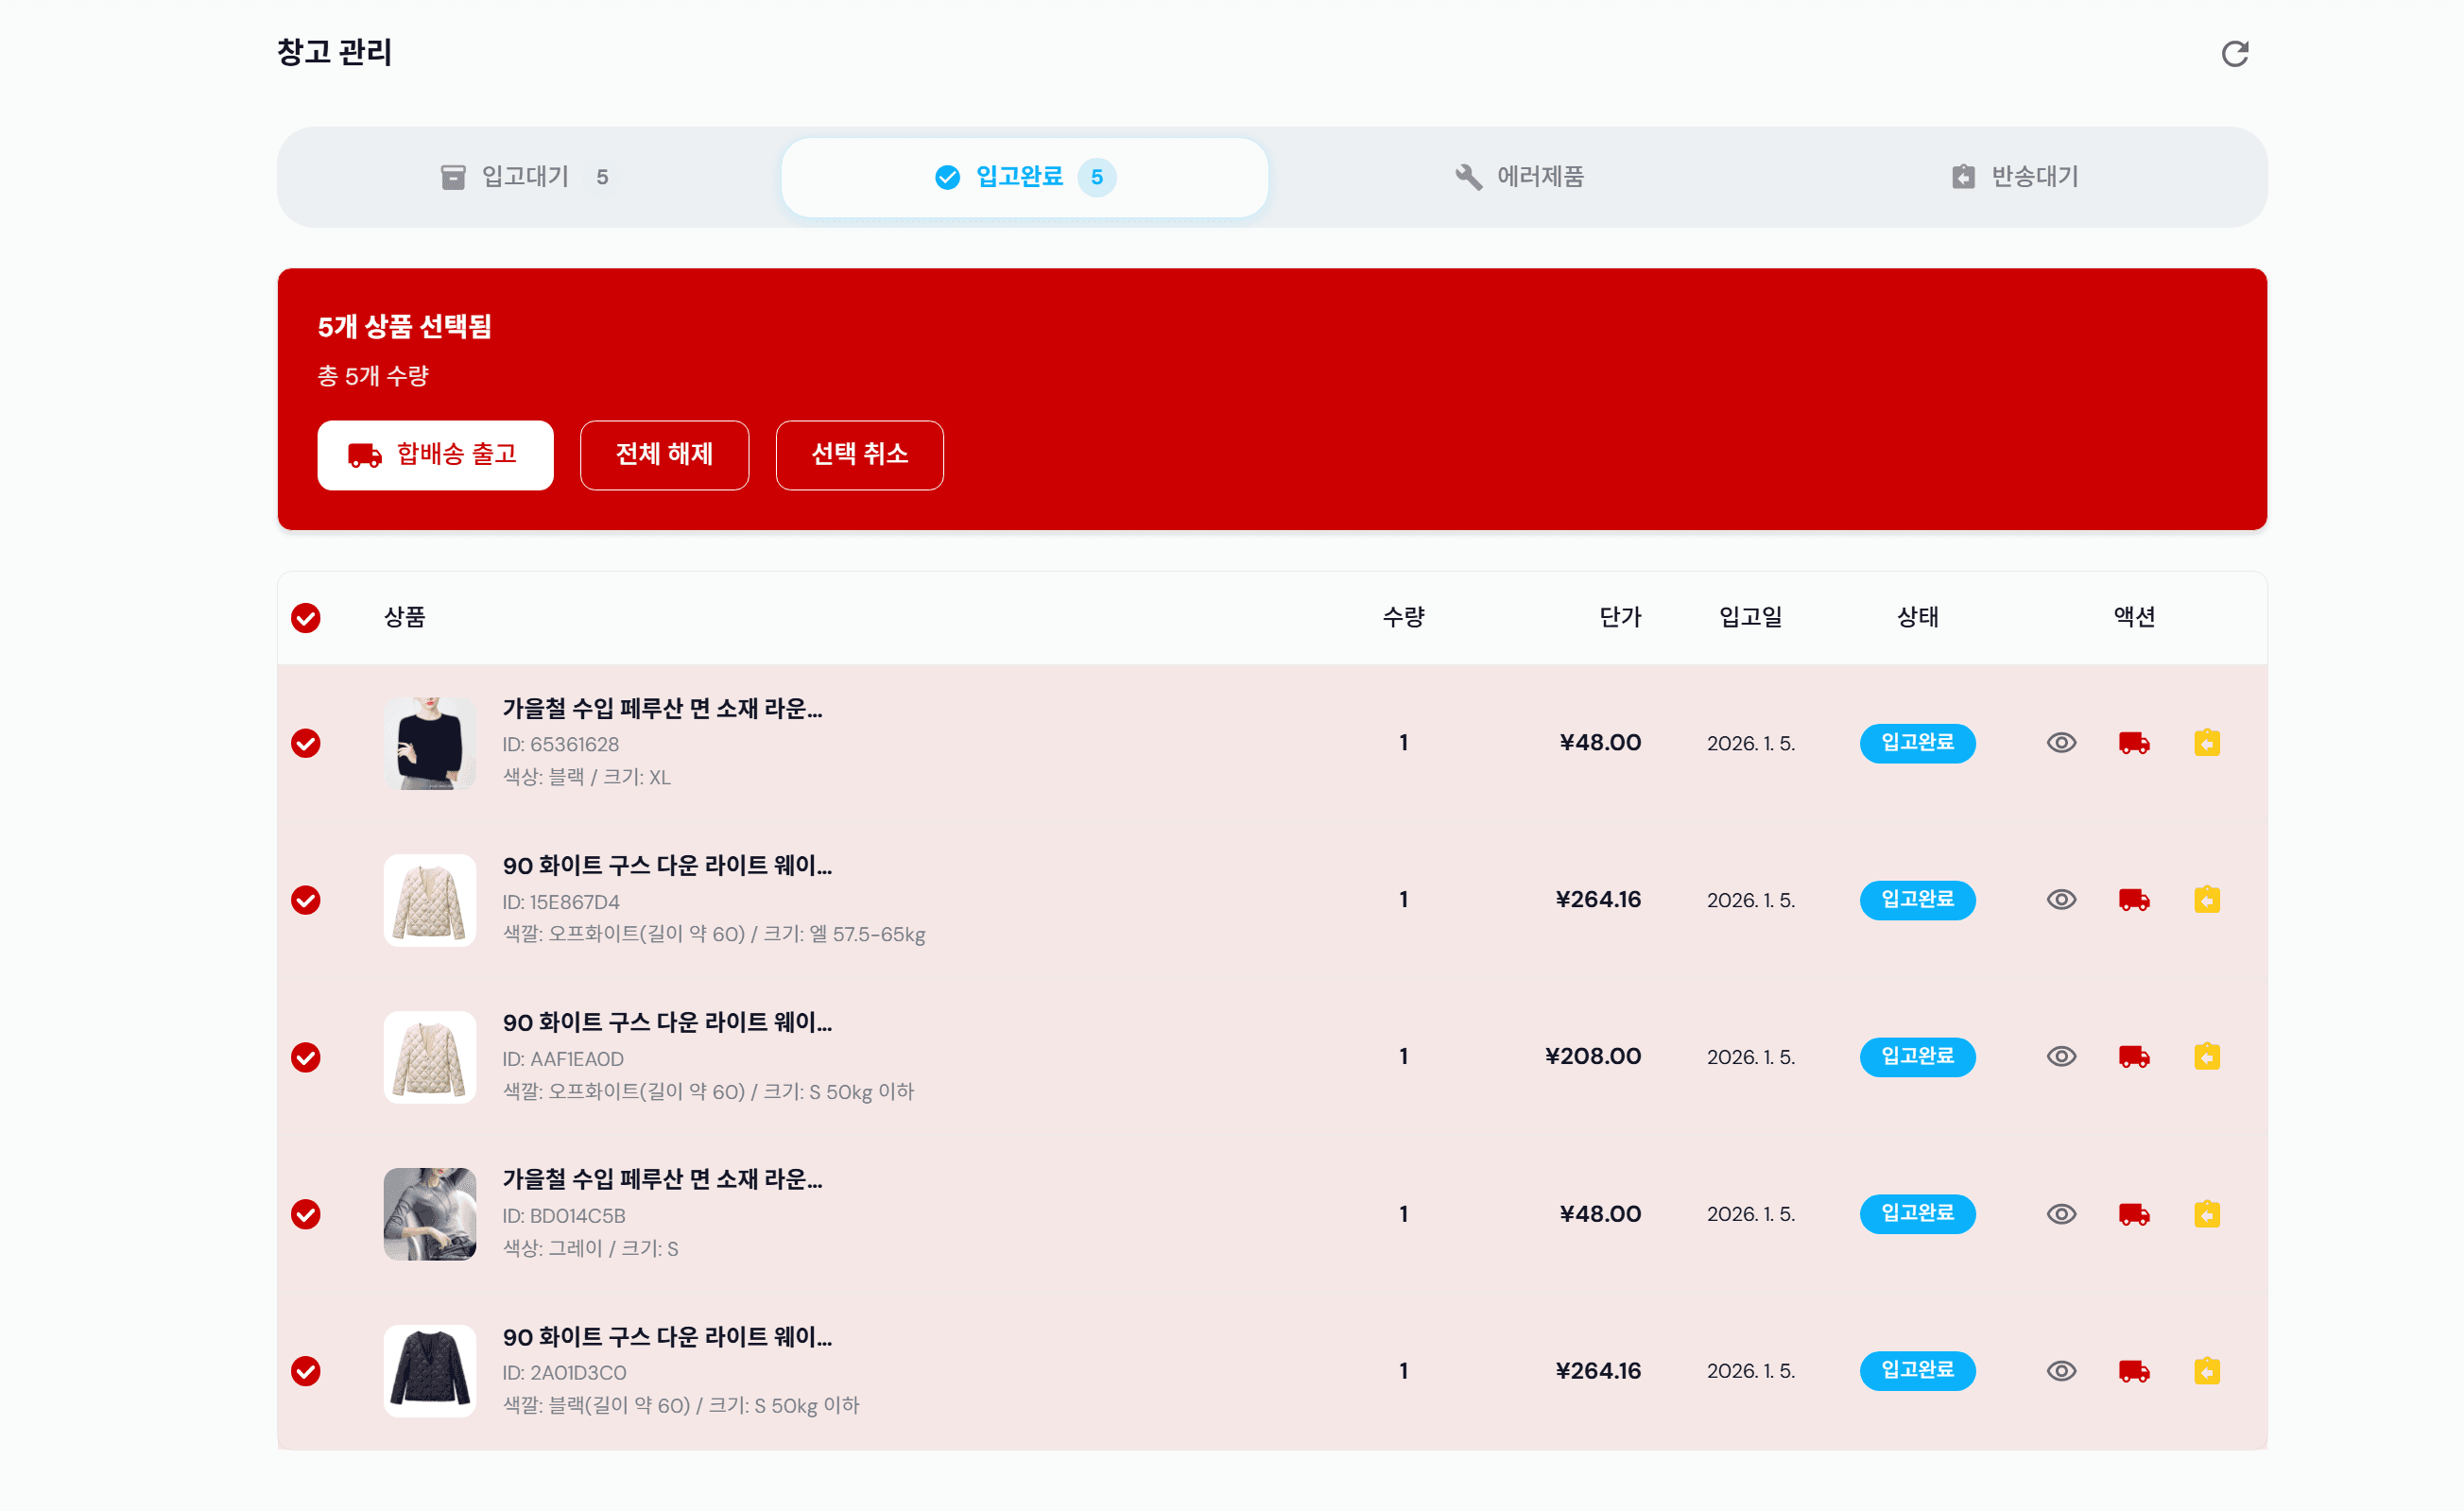
Task: Click the red truck shipping icon for product 65361628
Action: click(2134, 743)
